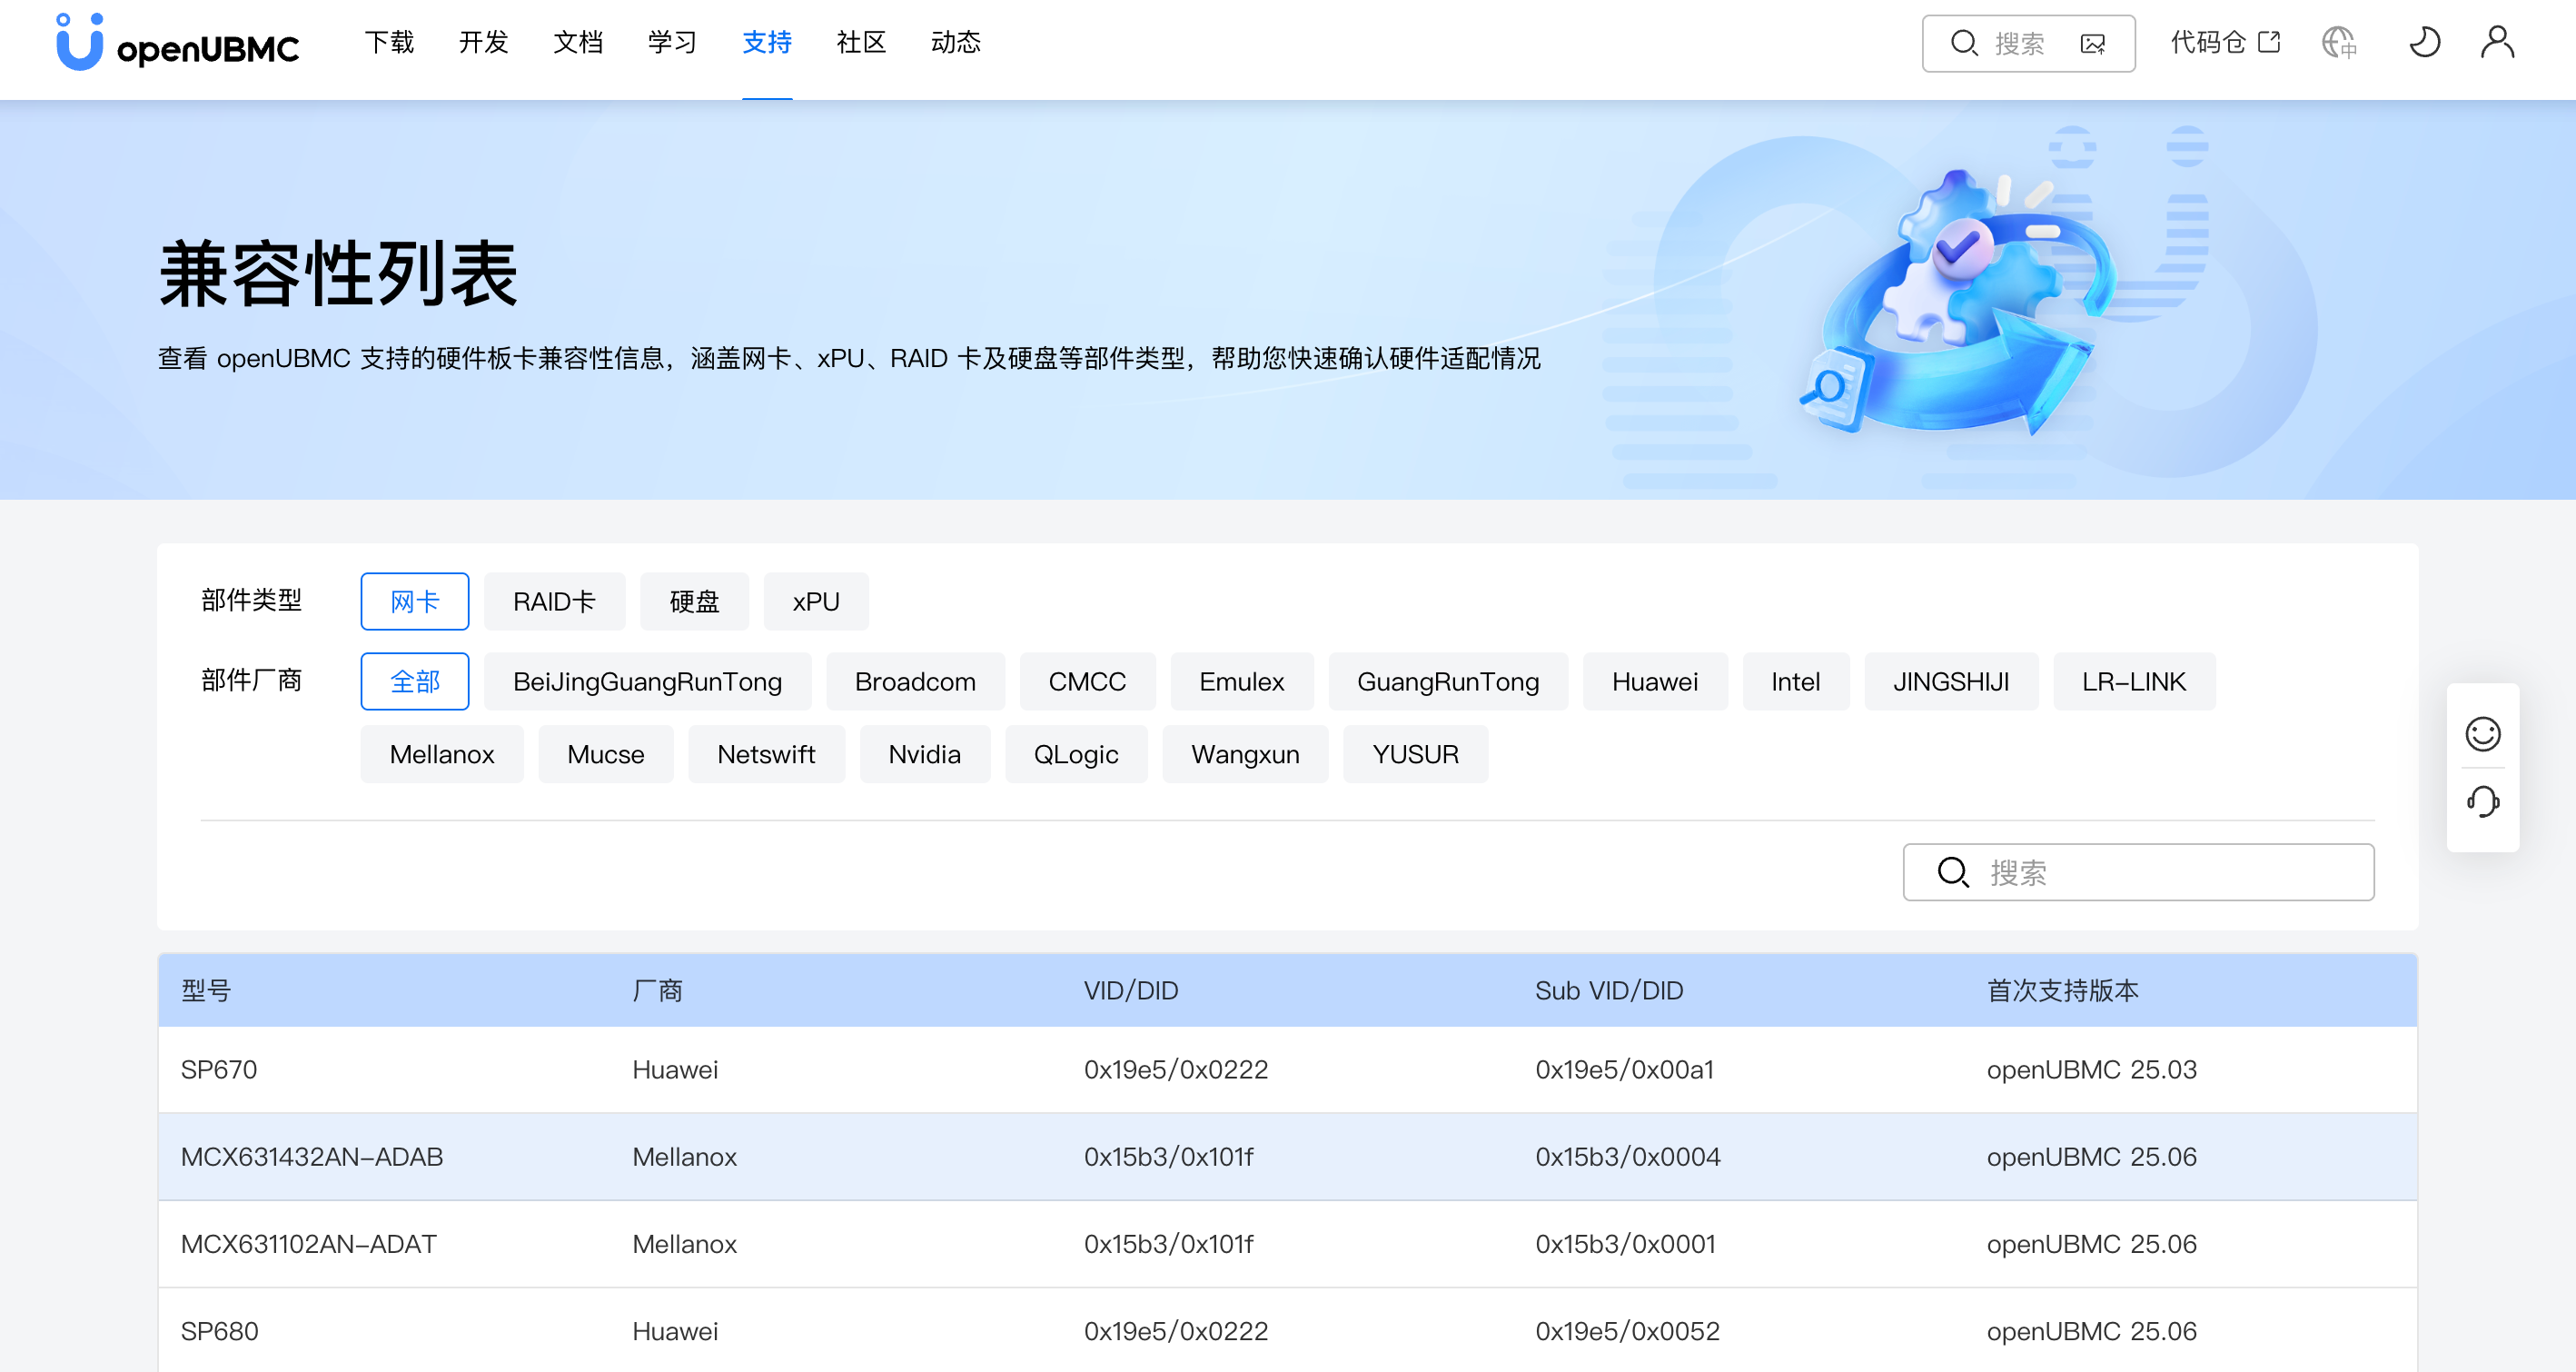Select the 硬盘 component type
Viewport: 2576px width, 1372px height.
694,601
